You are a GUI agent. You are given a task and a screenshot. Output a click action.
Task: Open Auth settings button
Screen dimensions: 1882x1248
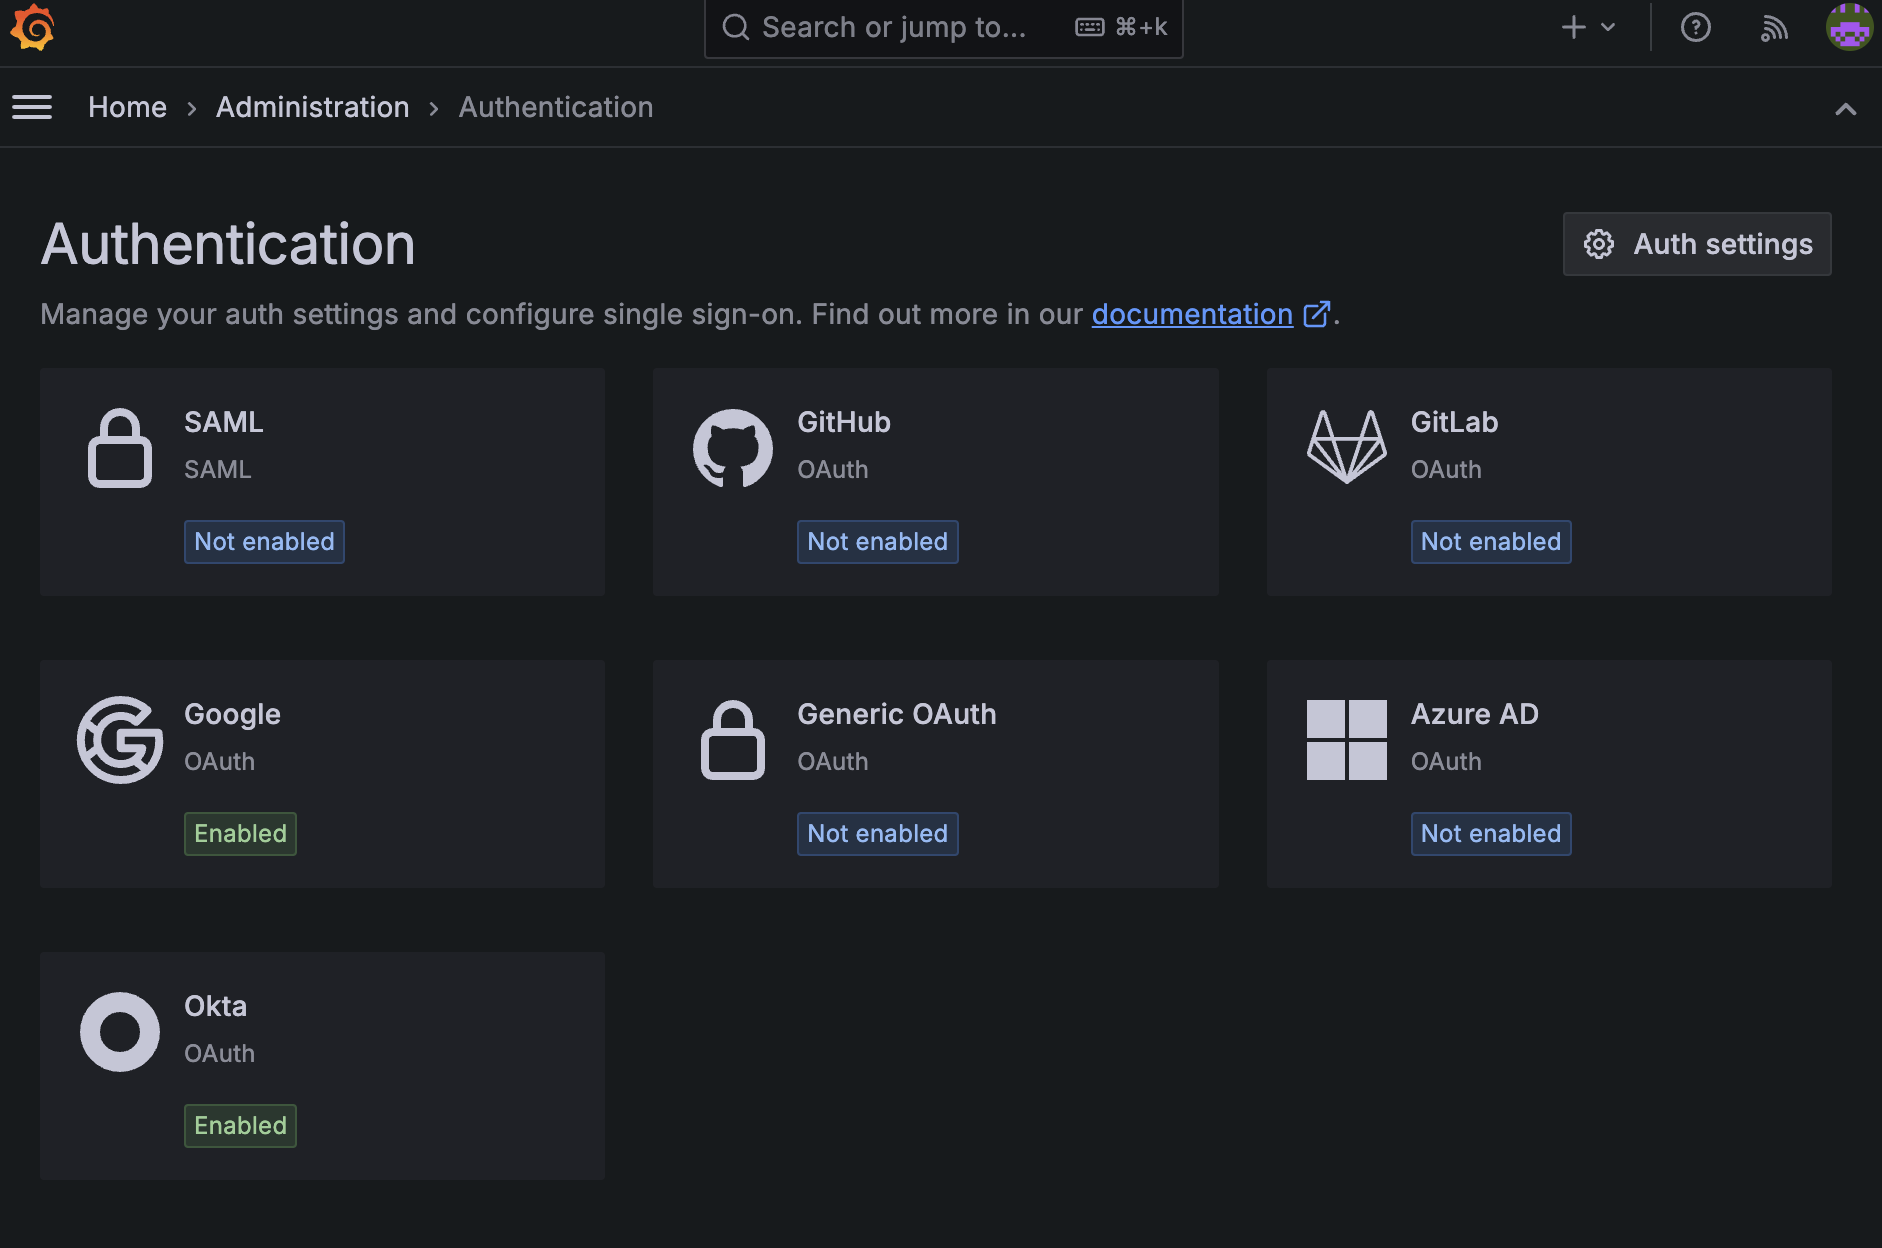tap(1697, 244)
